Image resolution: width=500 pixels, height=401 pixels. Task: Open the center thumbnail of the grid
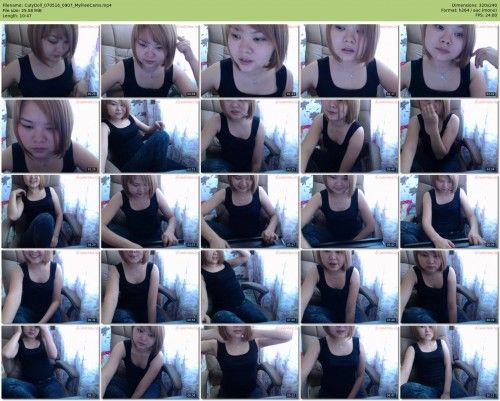(250, 211)
